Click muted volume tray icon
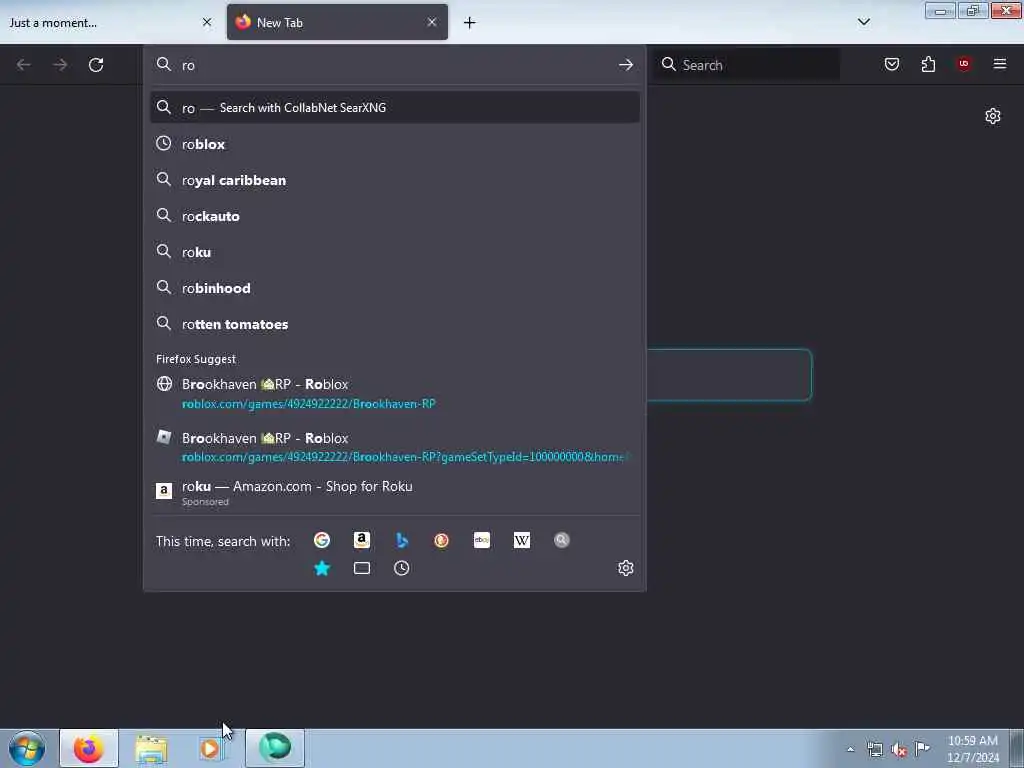 (x=899, y=750)
